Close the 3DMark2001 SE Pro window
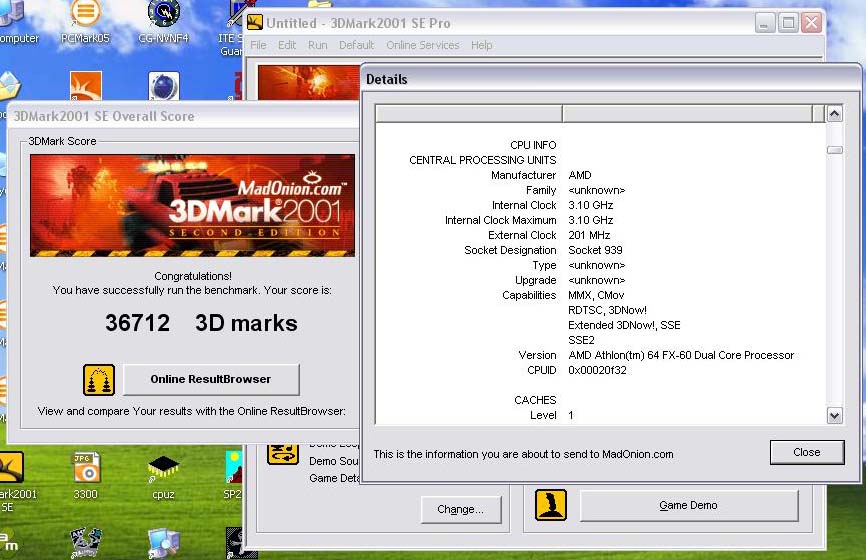 coord(811,23)
